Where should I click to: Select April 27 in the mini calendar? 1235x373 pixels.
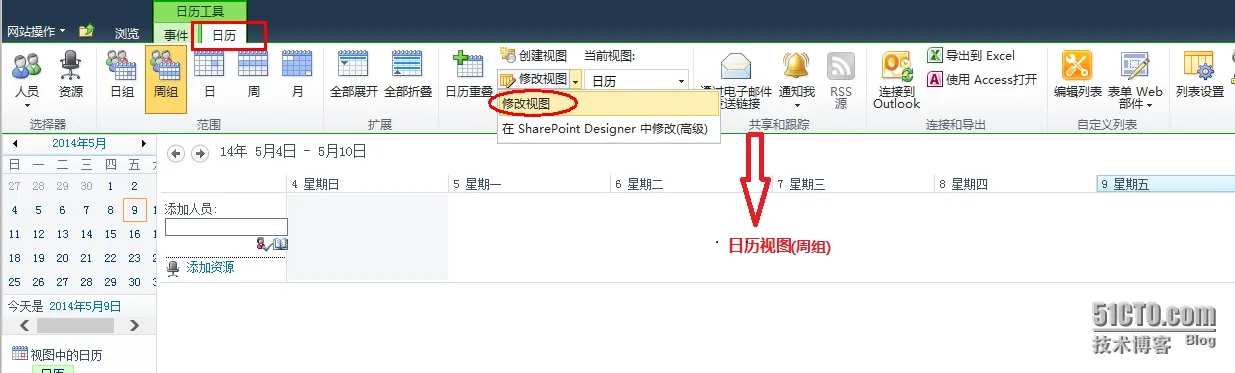click(x=14, y=186)
